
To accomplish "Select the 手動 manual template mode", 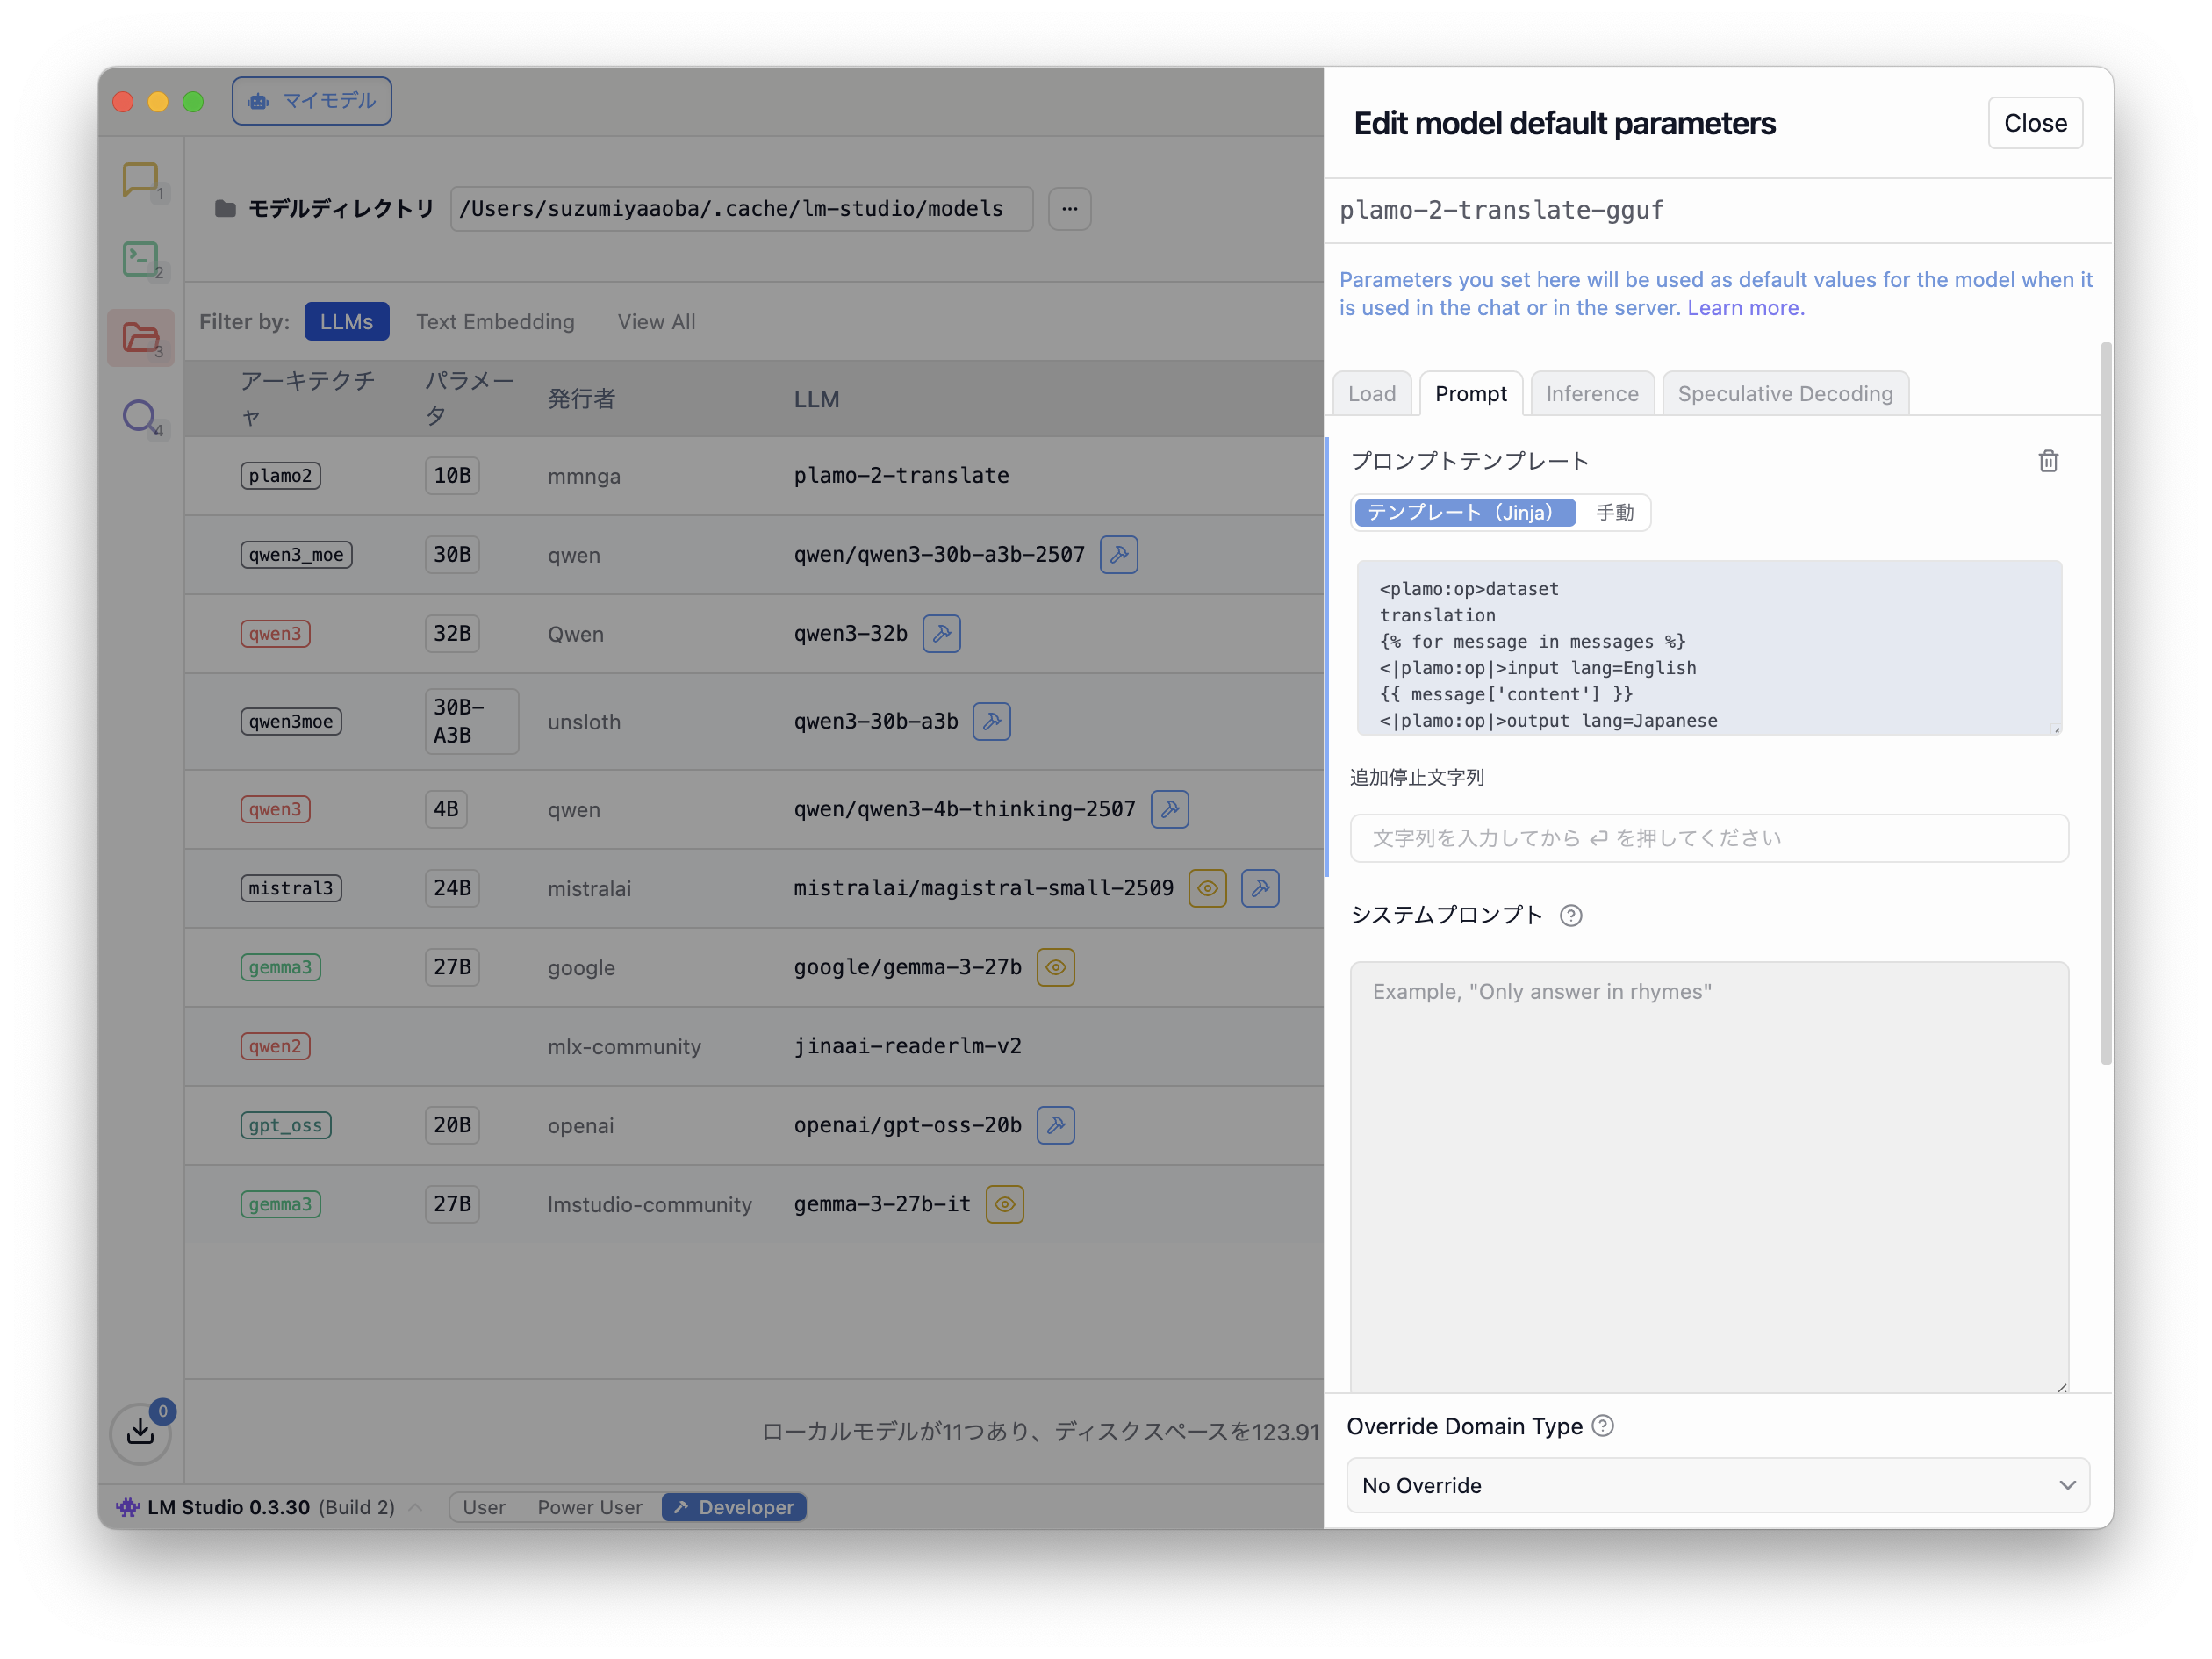I will tap(1614, 513).
